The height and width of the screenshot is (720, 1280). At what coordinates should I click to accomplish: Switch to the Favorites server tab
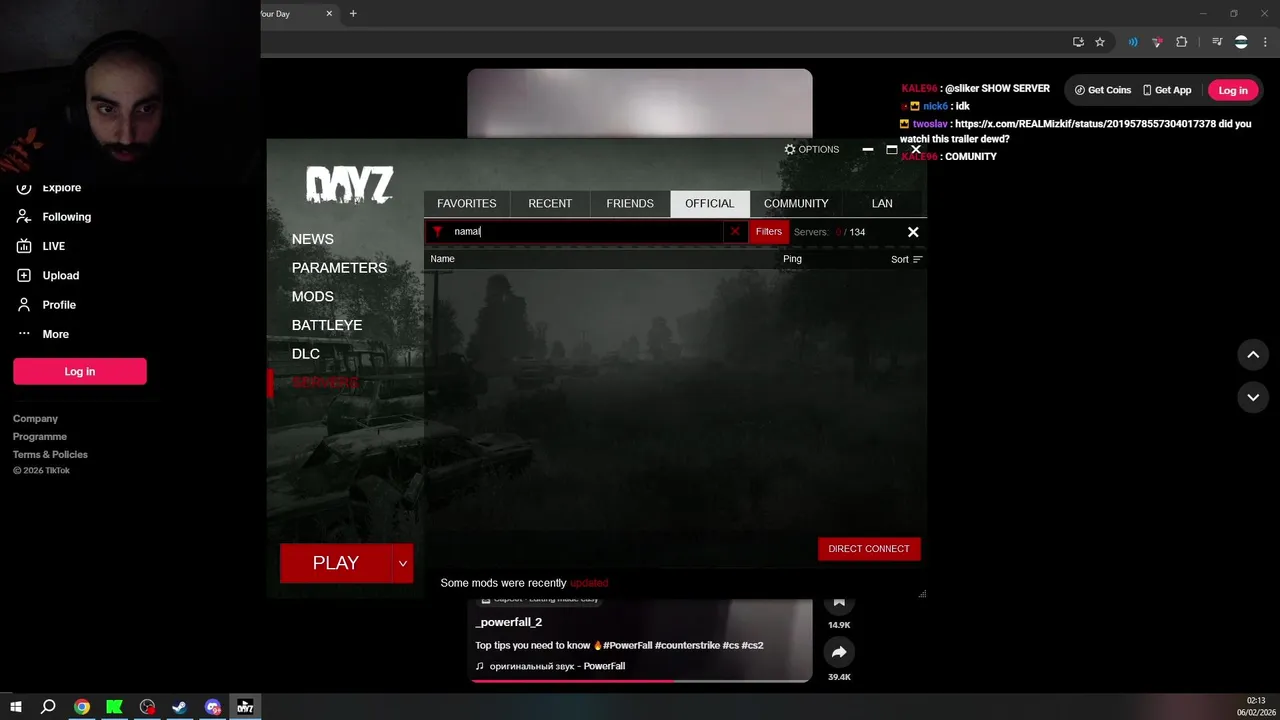coord(467,203)
